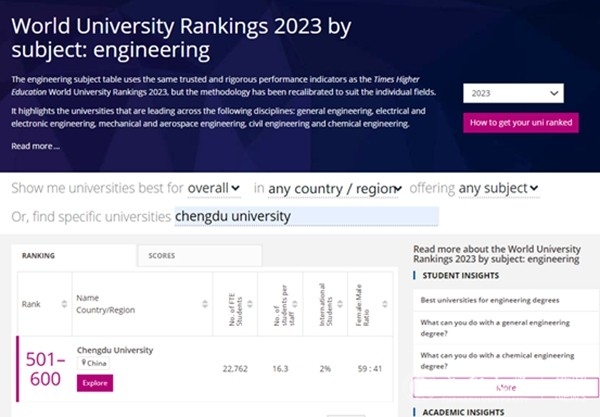The width and height of the screenshot is (600, 417).
Task: Open the 'Read more ...' link
Action: (x=35, y=146)
